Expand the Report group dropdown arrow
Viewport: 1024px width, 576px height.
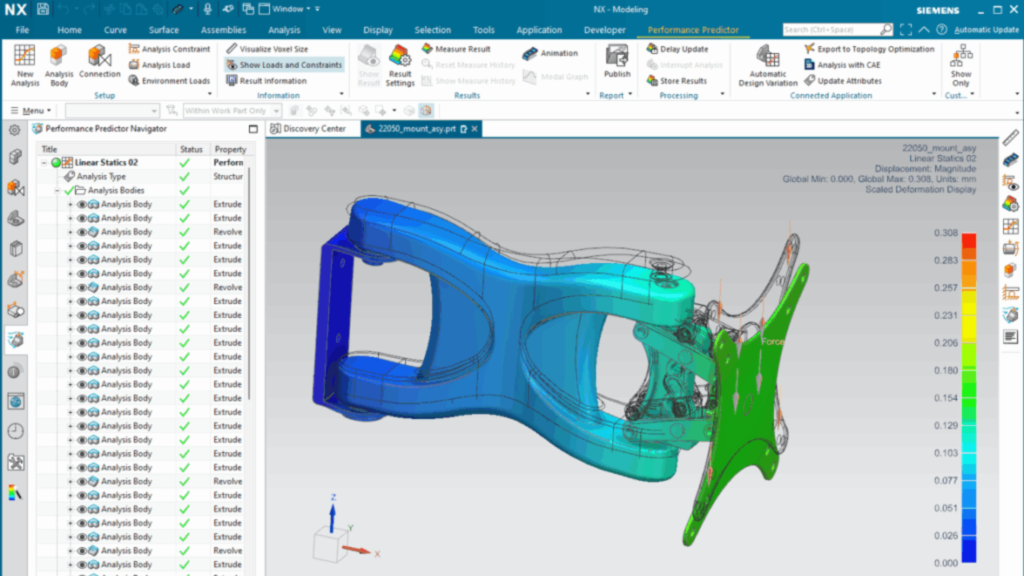[630, 95]
